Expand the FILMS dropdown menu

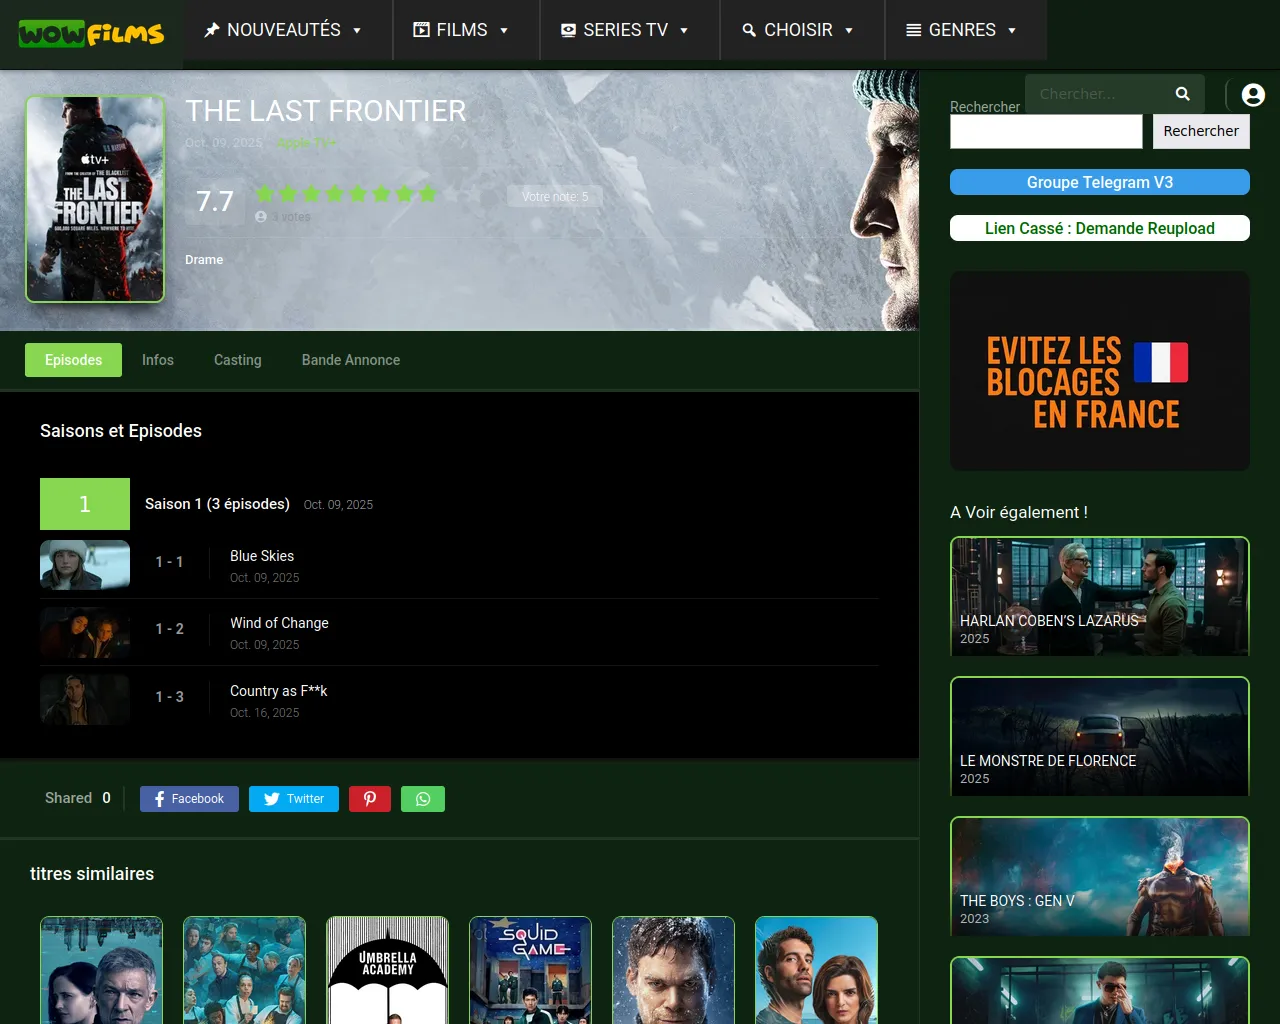[462, 30]
